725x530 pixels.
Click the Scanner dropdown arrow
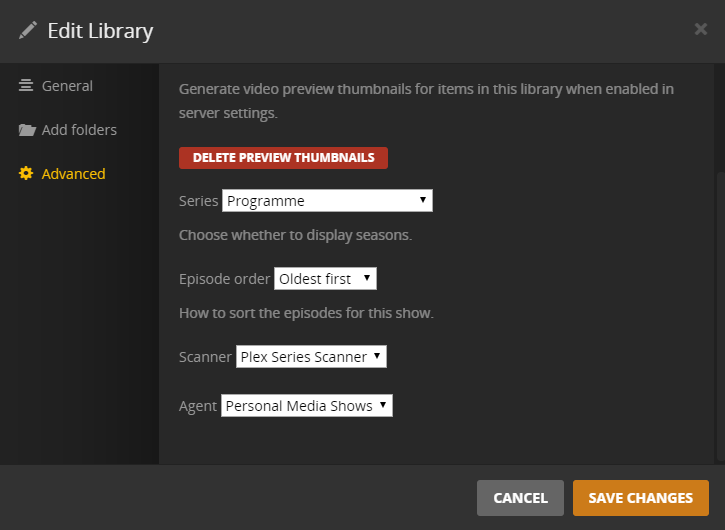pyautogui.click(x=377, y=356)
